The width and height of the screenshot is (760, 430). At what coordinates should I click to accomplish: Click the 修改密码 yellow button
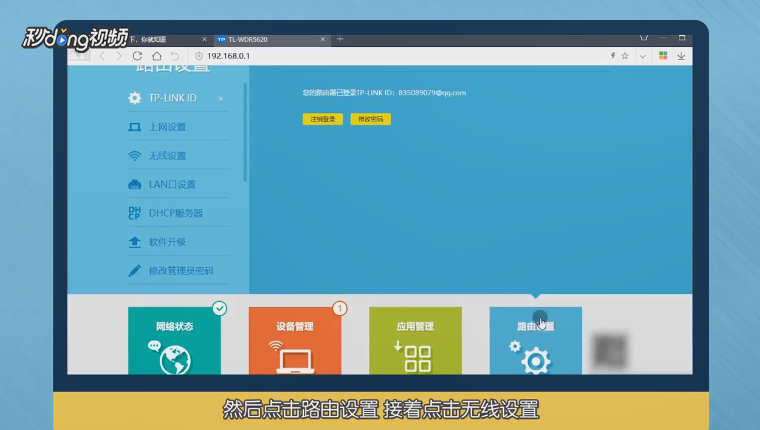coord(371,119)
